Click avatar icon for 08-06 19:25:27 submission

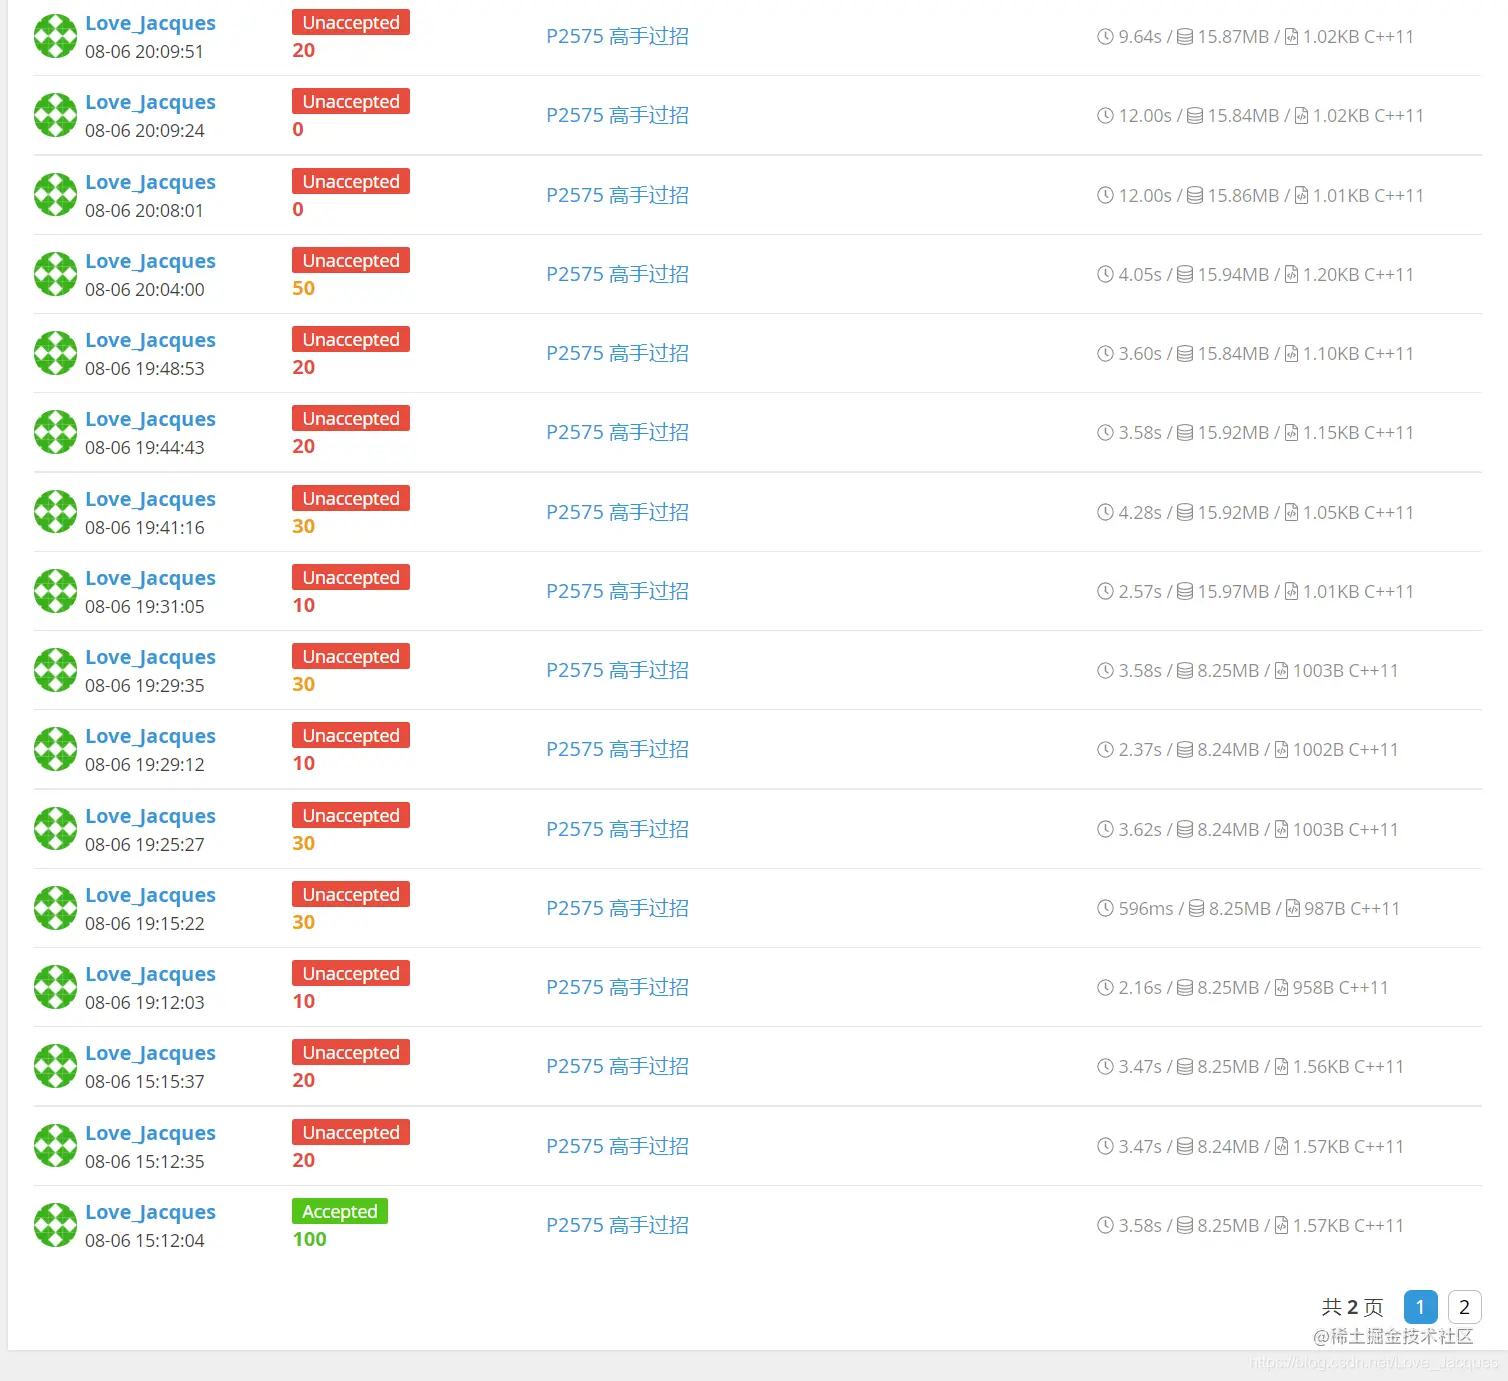point(55,829)
